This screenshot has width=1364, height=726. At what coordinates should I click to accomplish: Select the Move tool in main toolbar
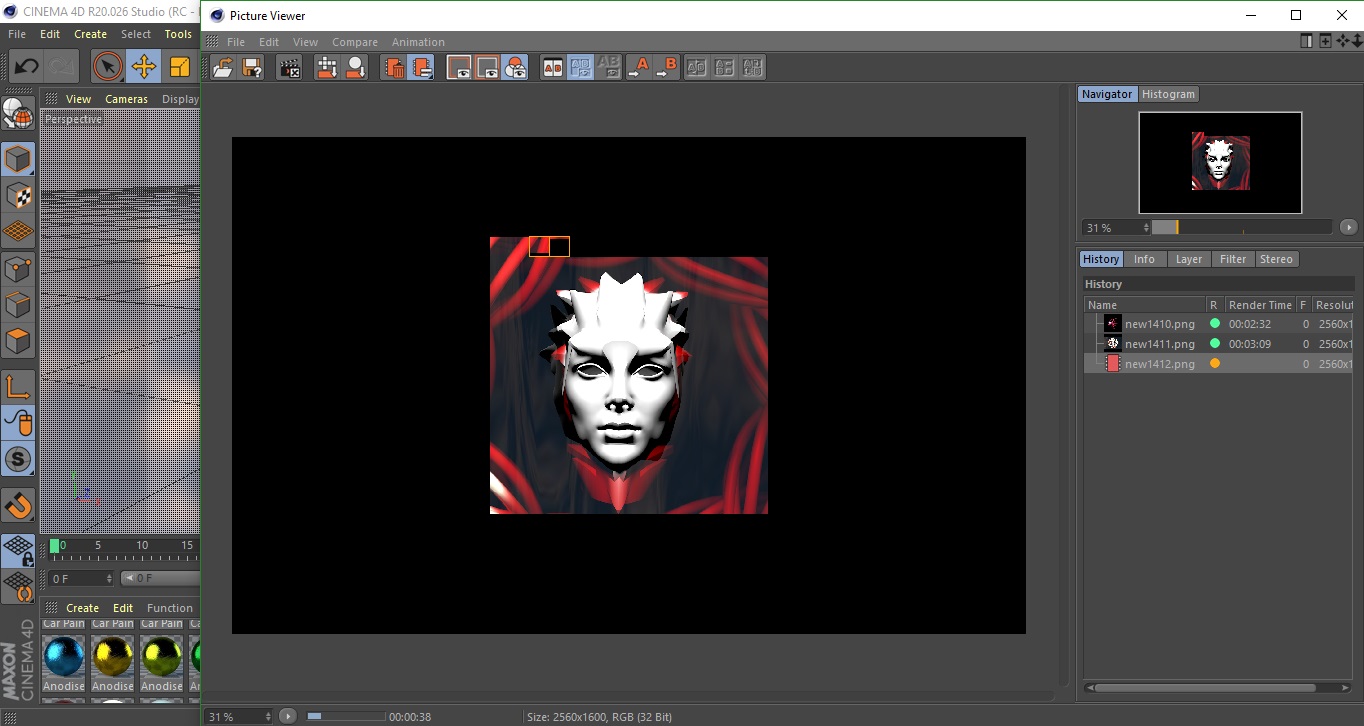(x=143, y=67)
